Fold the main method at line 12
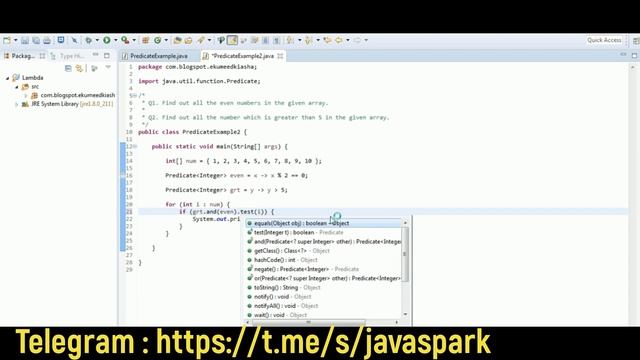The image size is (640, 360). (x=135, y=146)
